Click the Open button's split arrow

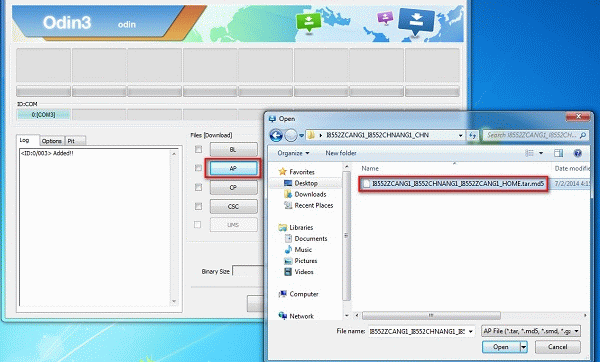523,347
